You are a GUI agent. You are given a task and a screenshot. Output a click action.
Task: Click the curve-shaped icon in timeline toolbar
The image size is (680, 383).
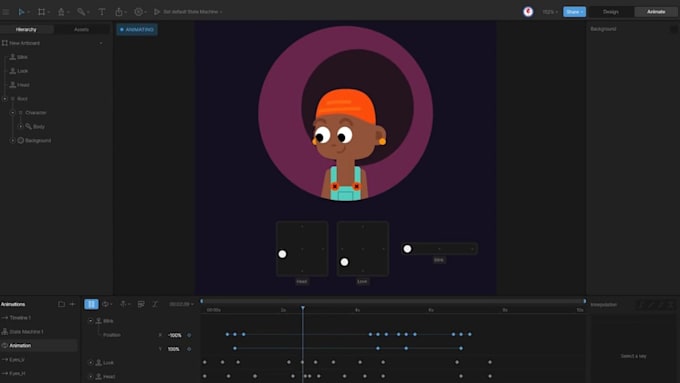coord(155,304)
